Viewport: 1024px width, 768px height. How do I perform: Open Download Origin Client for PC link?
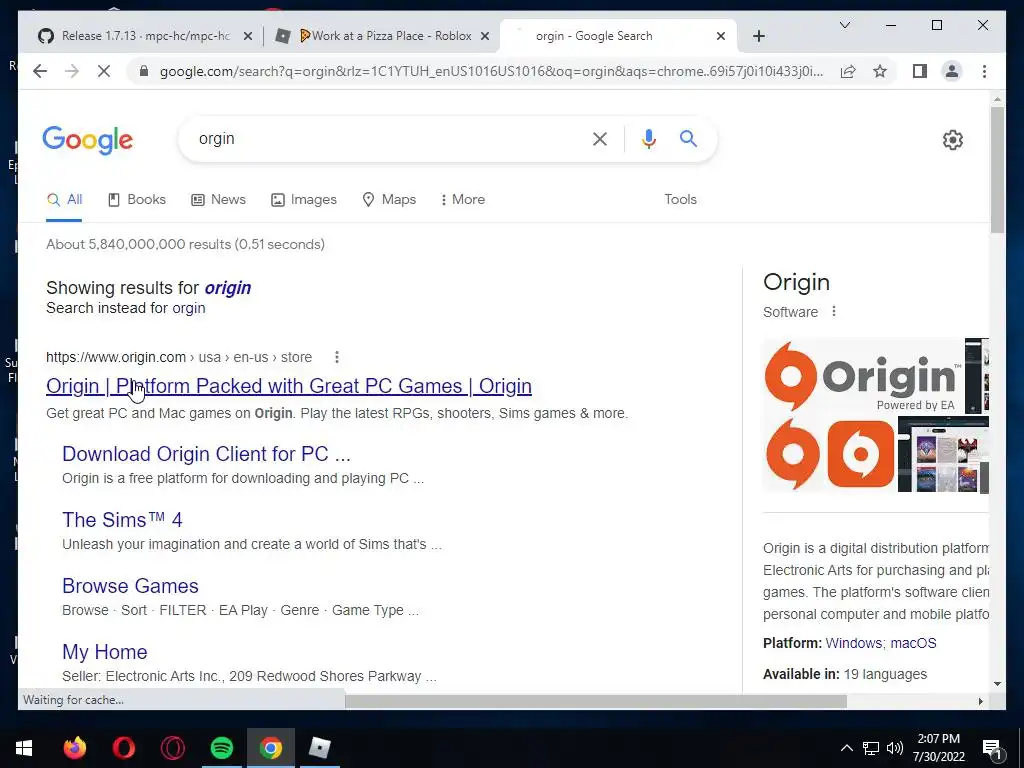point(206,454)
